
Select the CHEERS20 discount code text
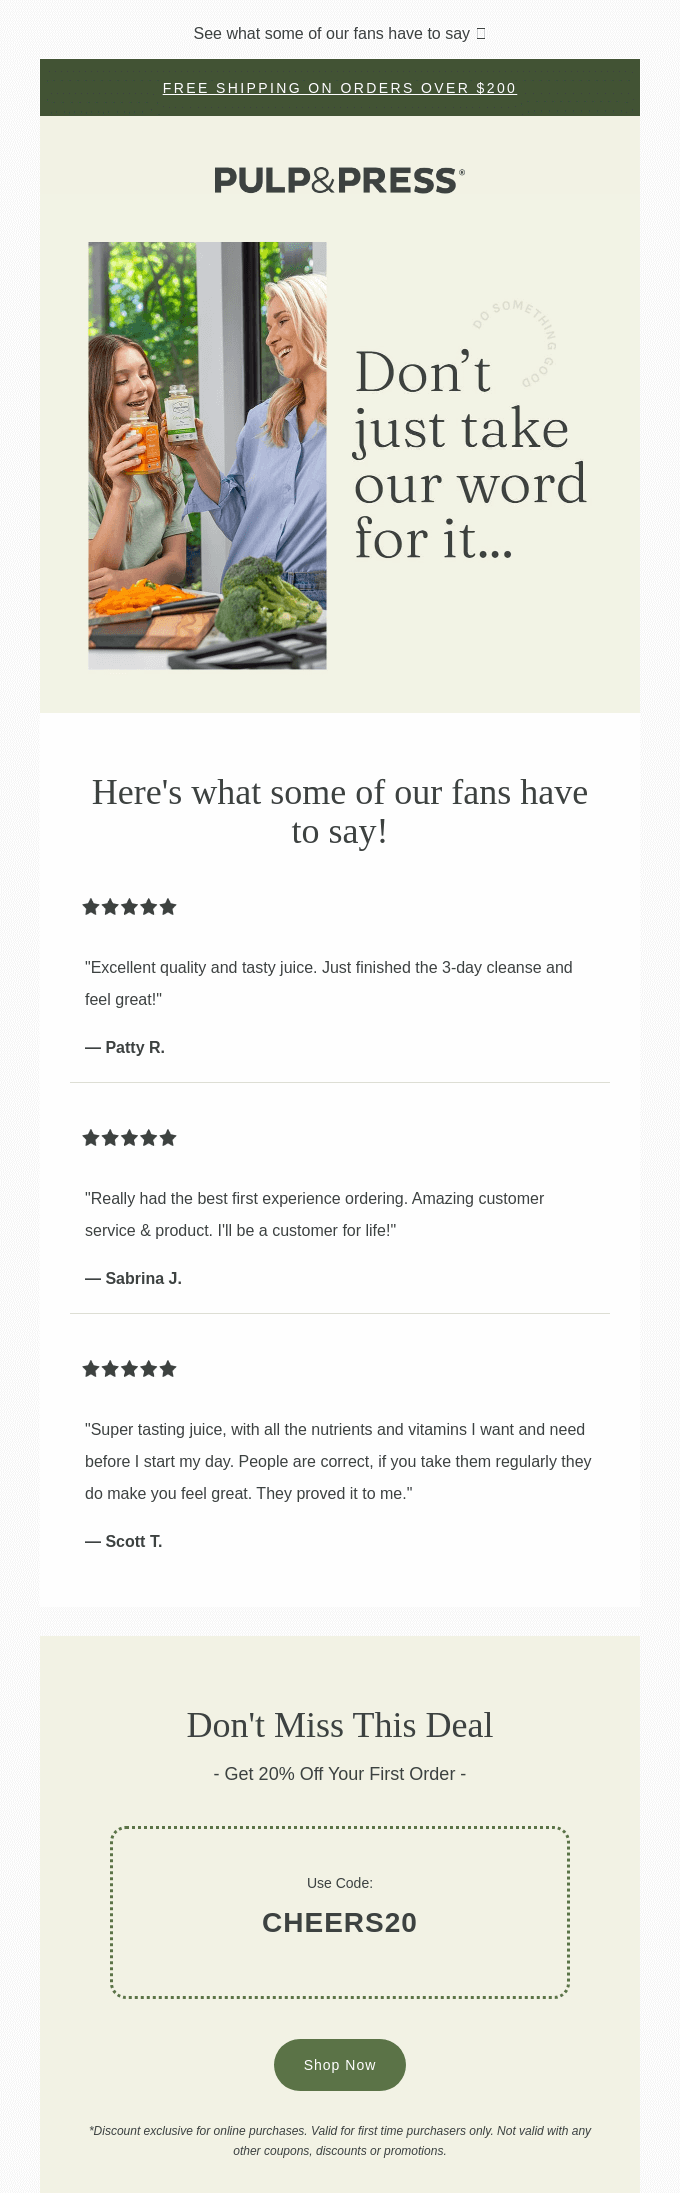pyautogui.click(x=339, y=1922)
